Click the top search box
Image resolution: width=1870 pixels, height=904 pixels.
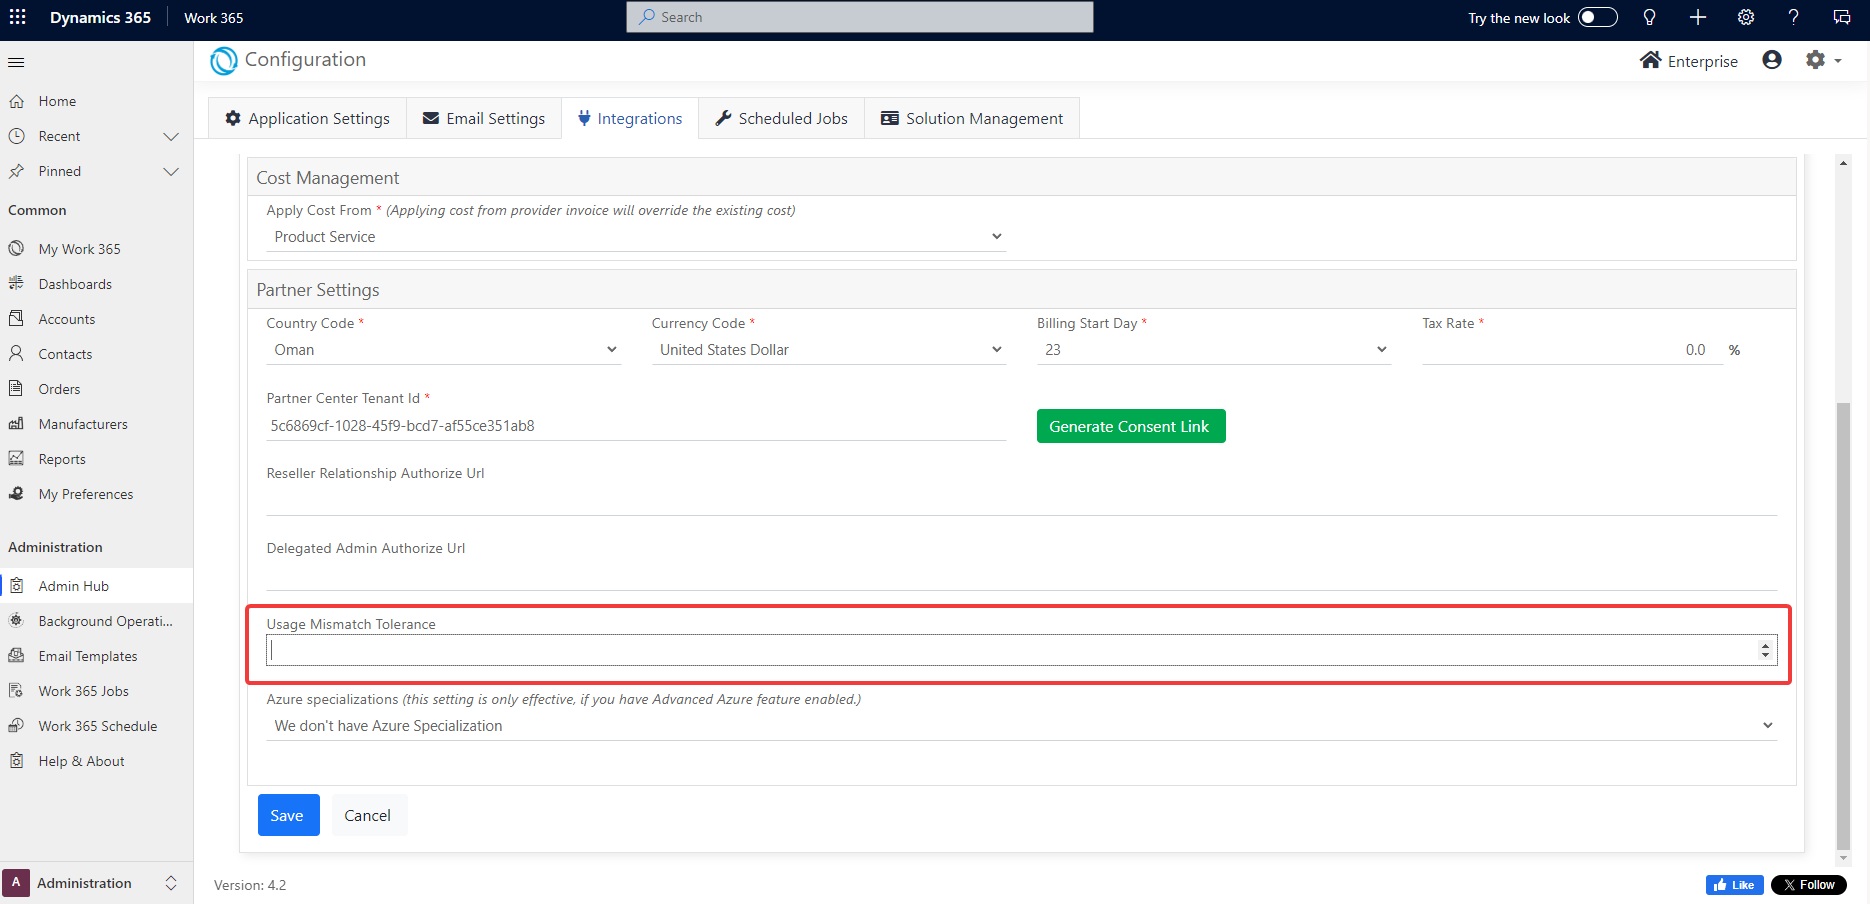(x=859, y=17)
